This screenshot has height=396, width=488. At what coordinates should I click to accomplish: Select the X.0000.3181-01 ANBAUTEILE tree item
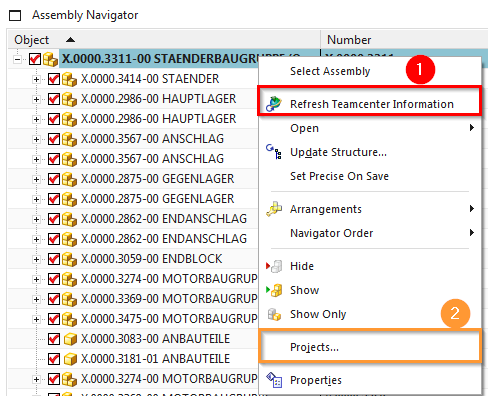pos(155,359)
